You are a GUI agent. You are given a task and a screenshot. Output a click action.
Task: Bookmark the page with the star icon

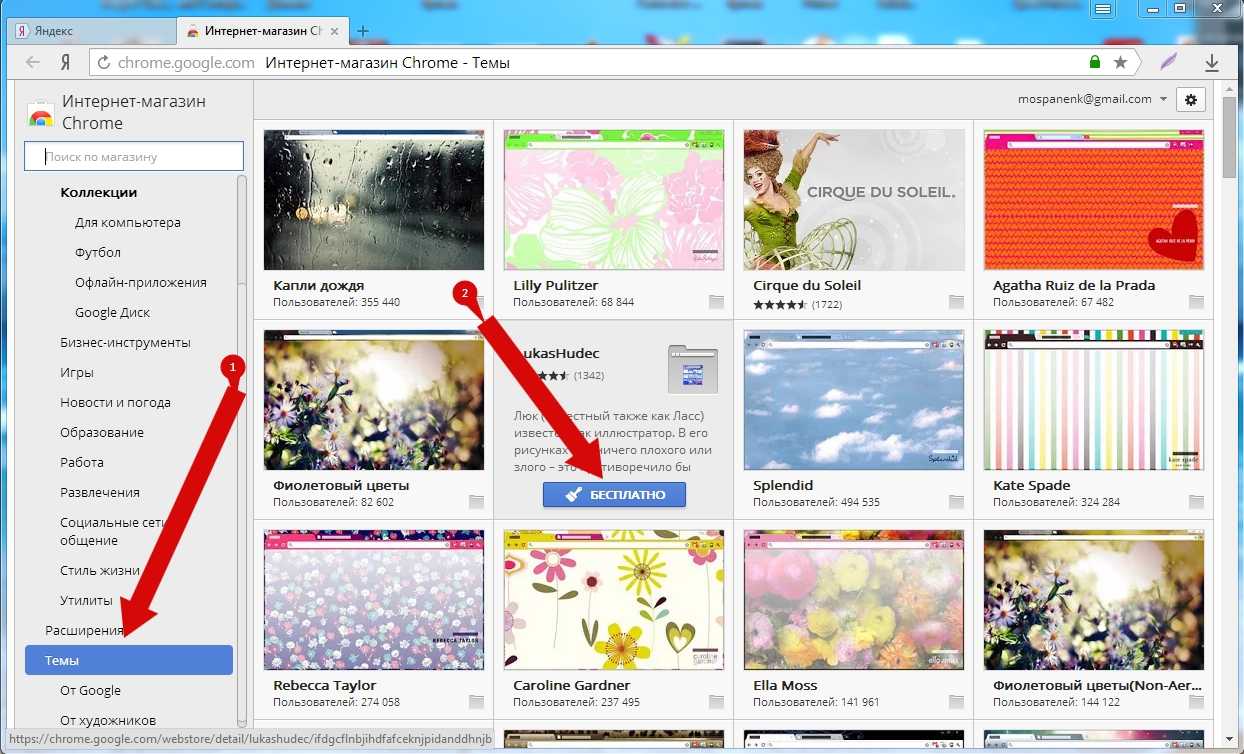(x=1120, y=62)
